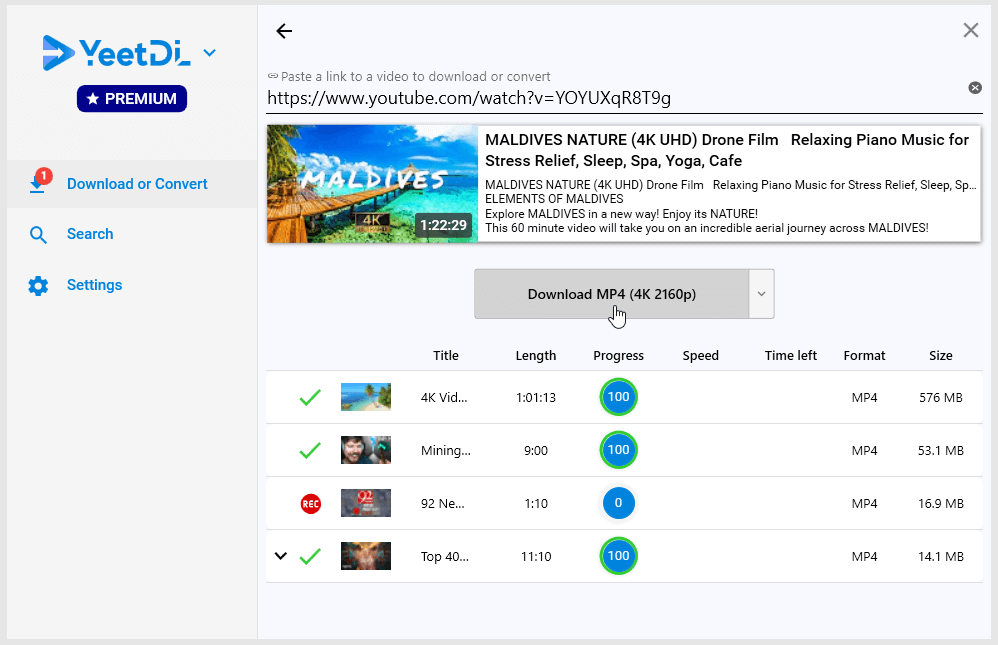Select the '4K Vid...' title
The width and height of the screenshot is (998, 645).
(x=444, y=397)
